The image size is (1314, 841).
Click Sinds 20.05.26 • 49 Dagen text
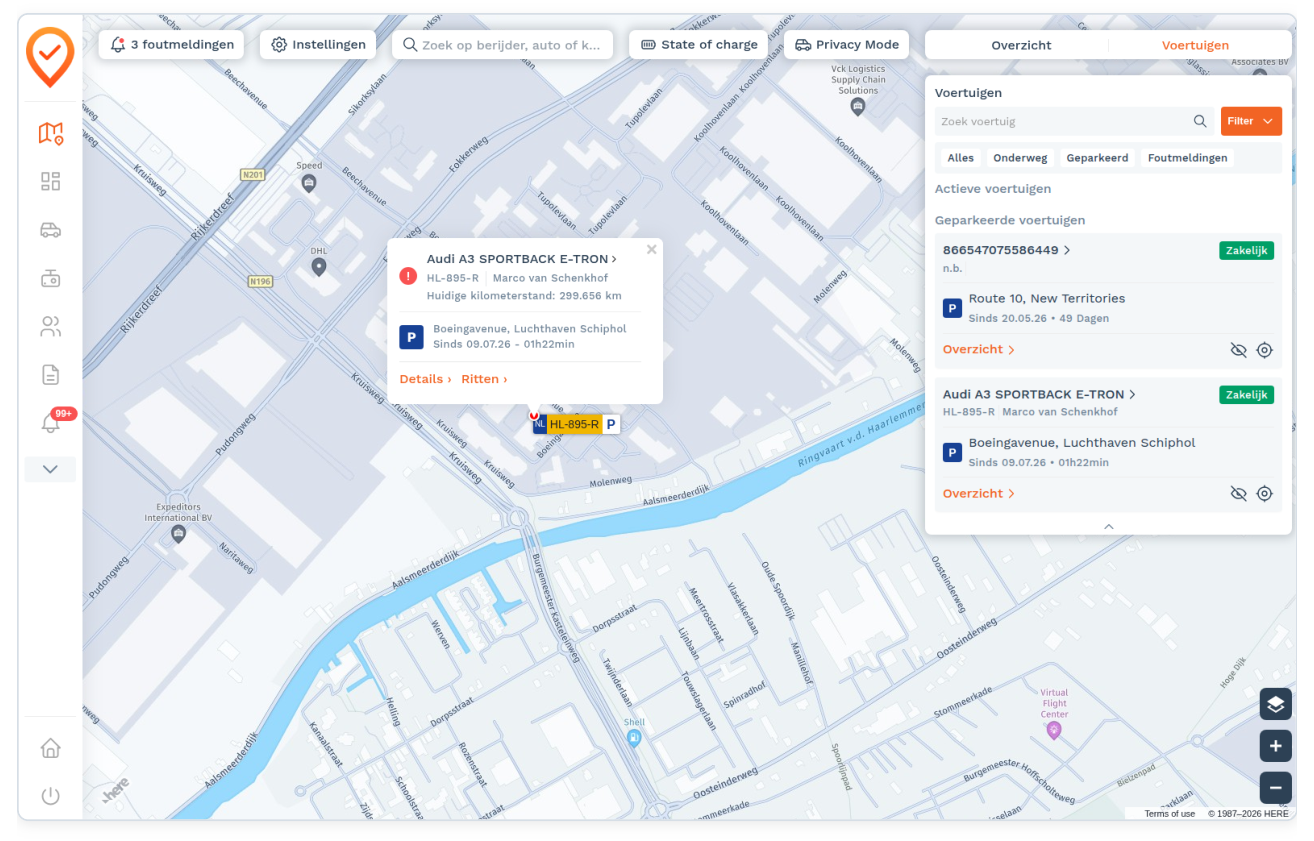tap(1039, 318)
